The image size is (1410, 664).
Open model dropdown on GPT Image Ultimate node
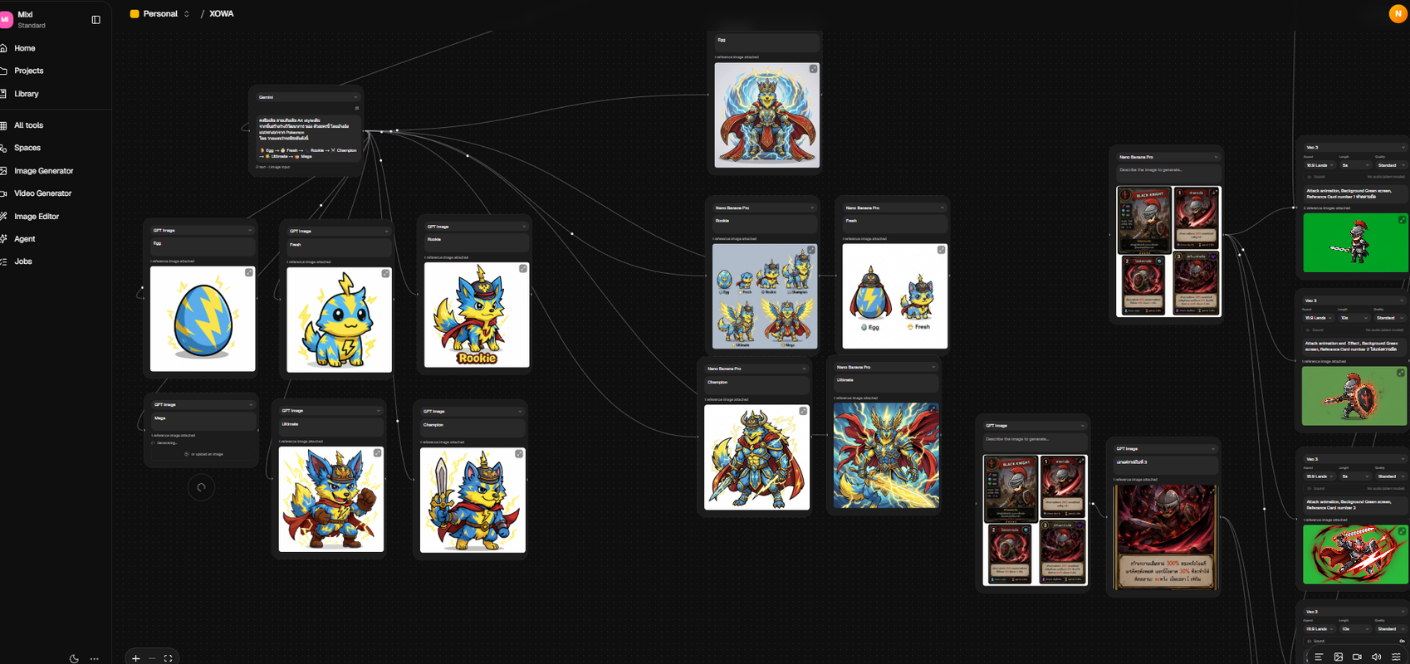331,411
